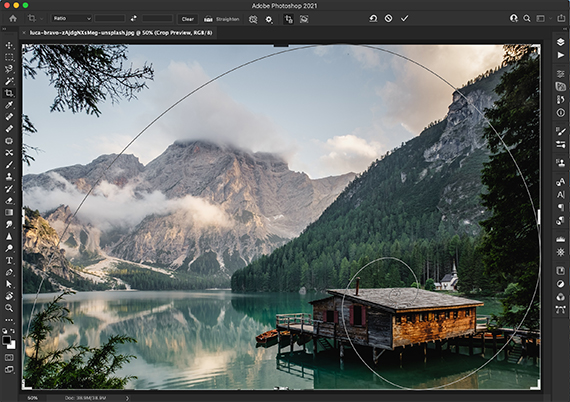Close the luca-bravo document tab

[24, 33]
